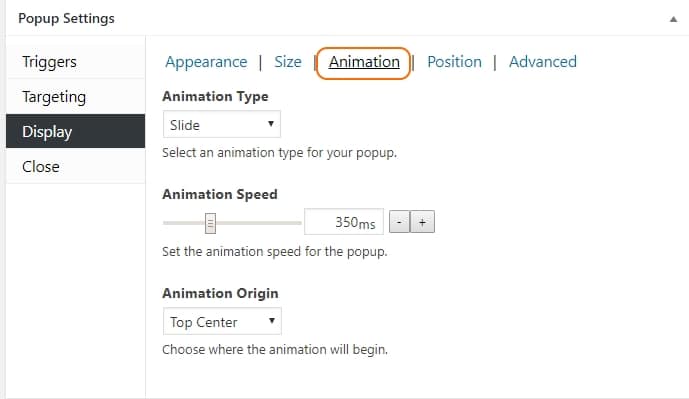This screenshot has height=399, width=689.
Task: Click the Animation Type dropdown arrow
Action: coord(271,124)
